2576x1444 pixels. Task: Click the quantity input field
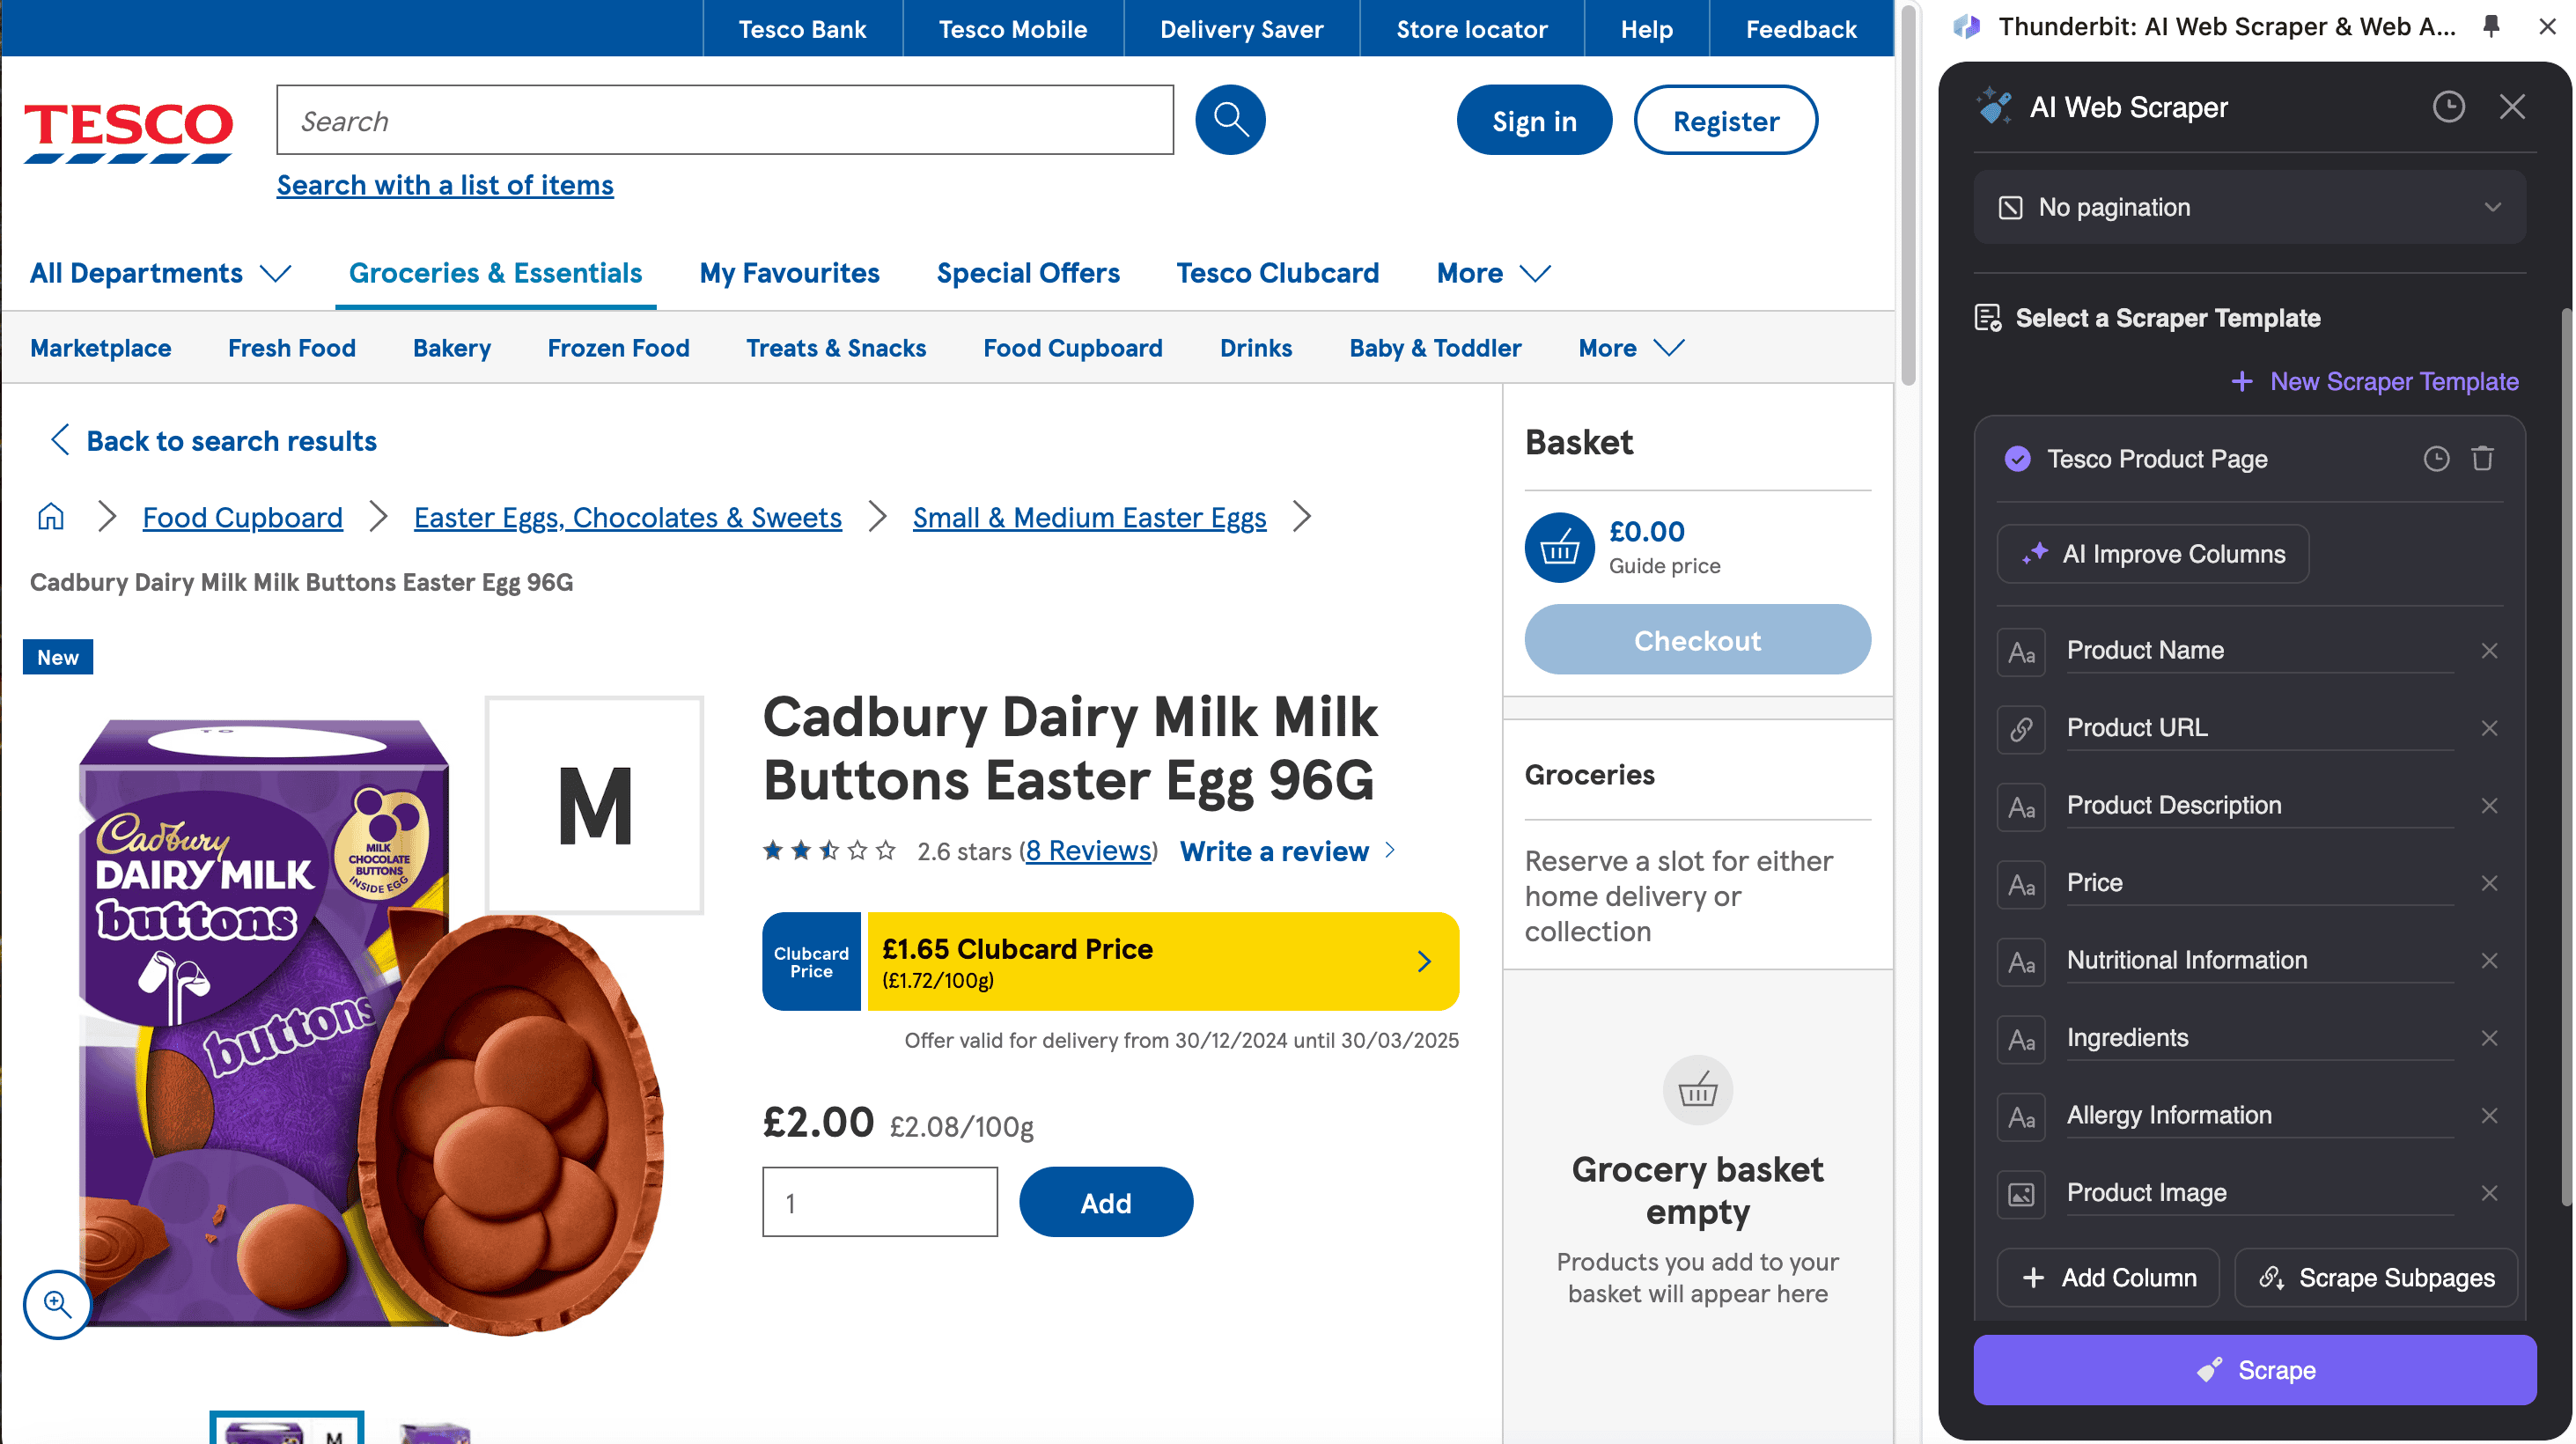879,1202
